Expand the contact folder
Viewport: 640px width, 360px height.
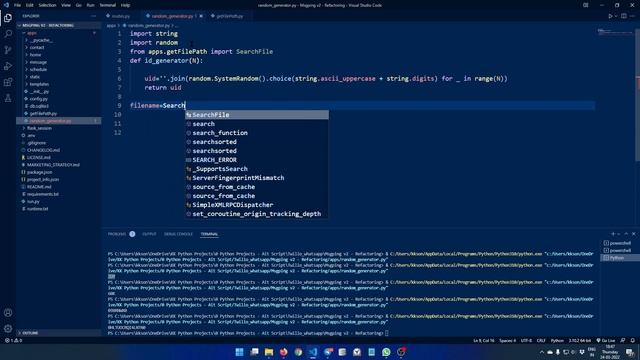pos(36,47)
